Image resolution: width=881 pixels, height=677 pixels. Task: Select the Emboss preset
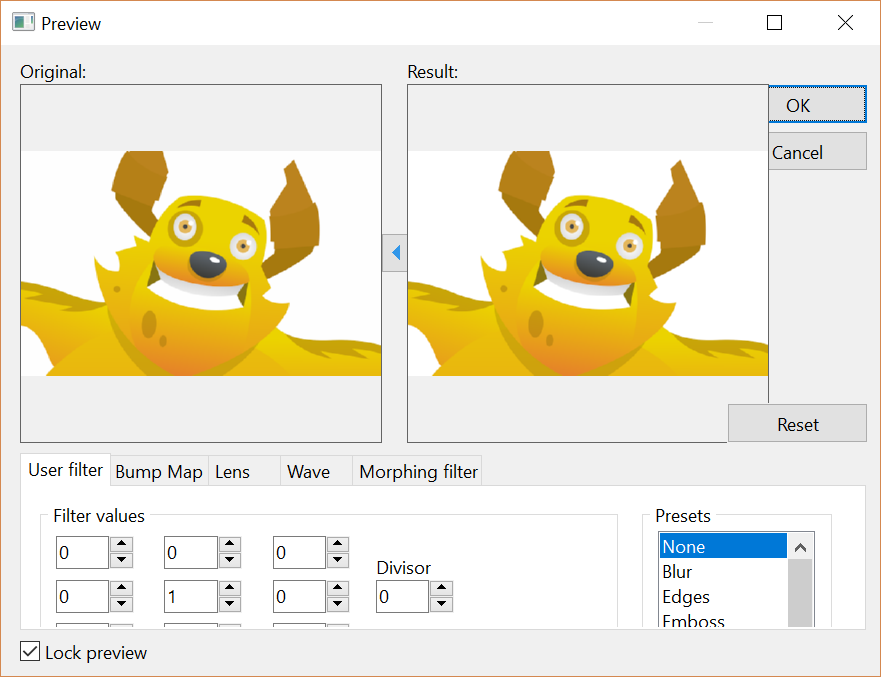(x=723, y=618)
